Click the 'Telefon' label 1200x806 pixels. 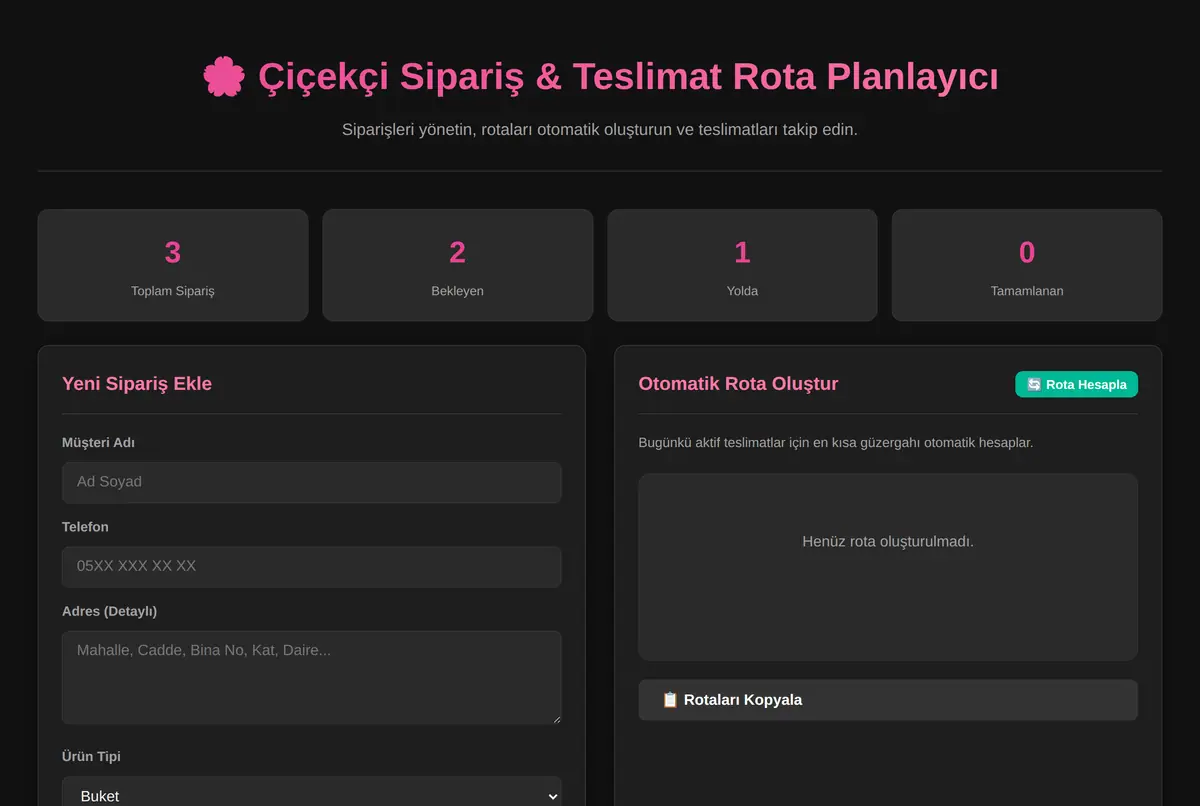(85, 526)
